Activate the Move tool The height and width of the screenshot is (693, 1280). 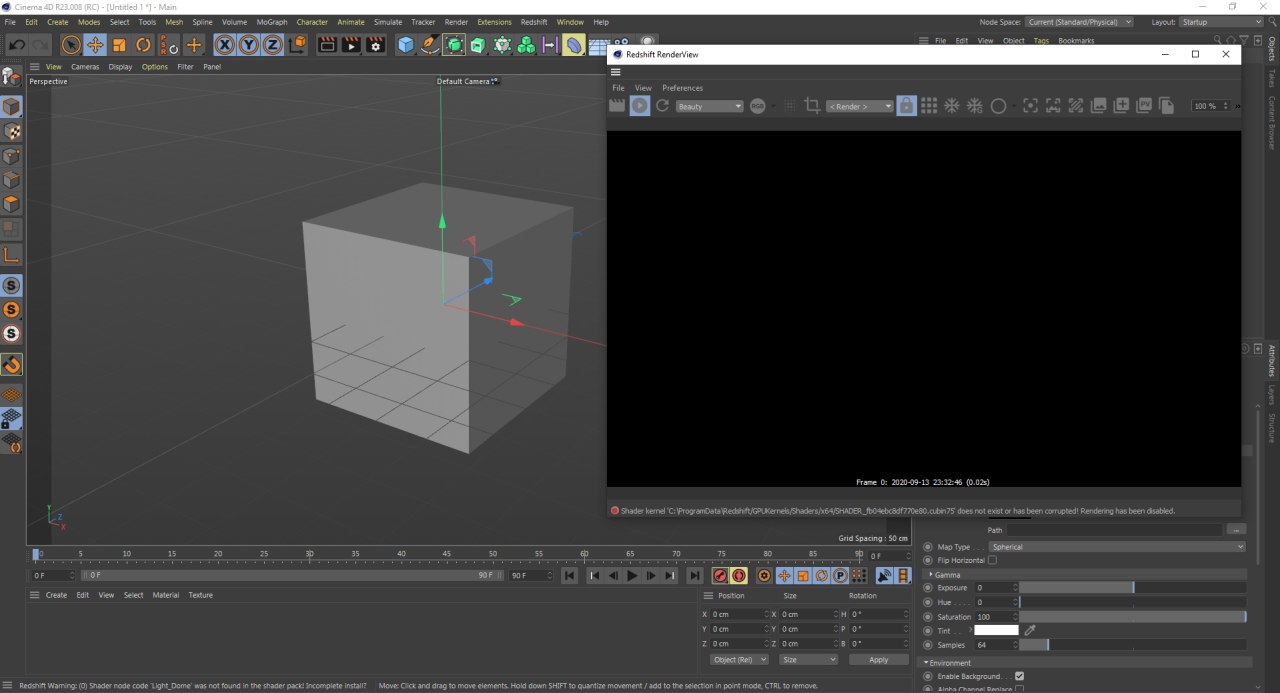pos(95,44)
